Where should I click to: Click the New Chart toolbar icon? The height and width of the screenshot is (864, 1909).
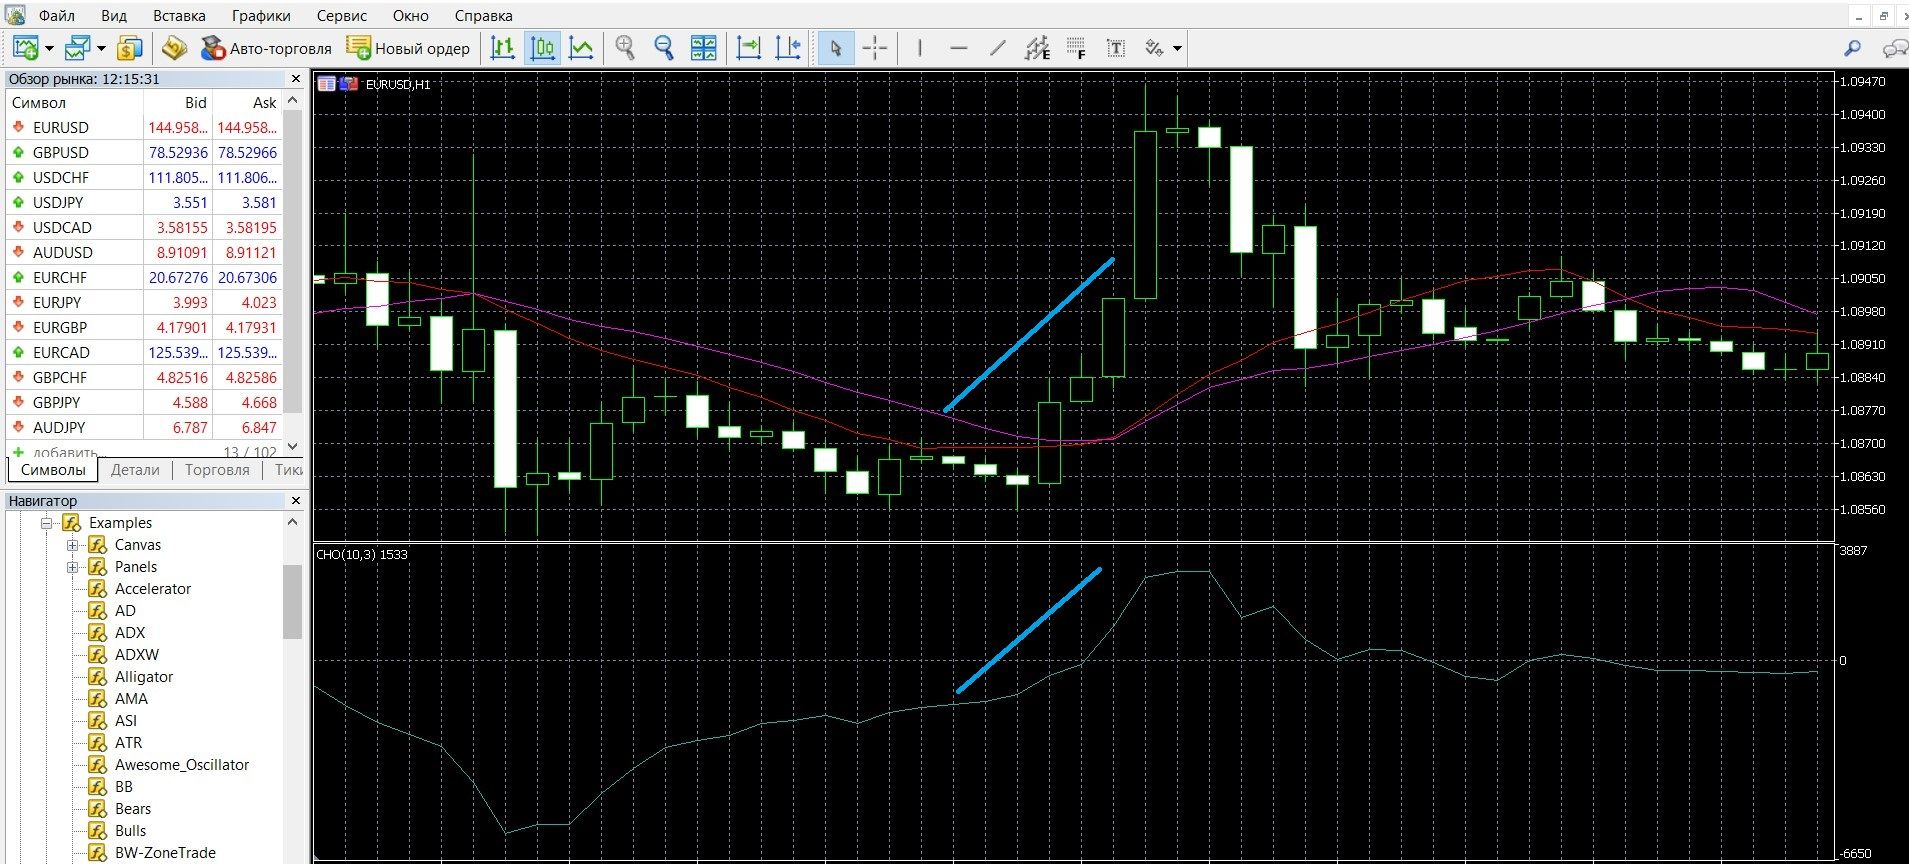coord(25,47)
